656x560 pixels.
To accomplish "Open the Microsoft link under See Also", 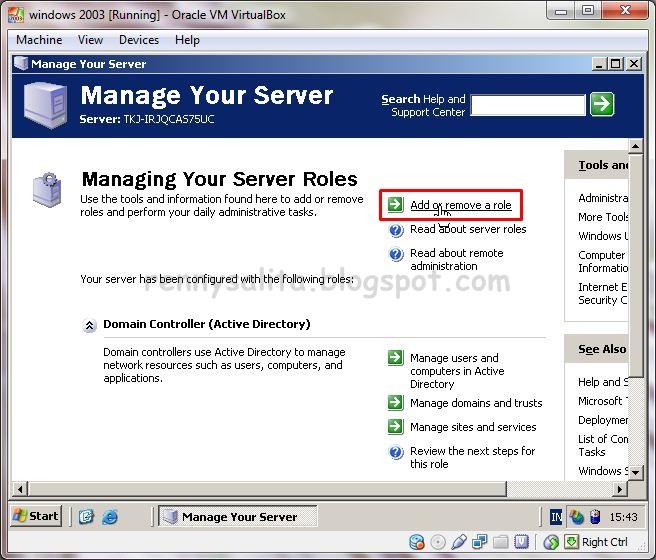I will [603, 401].
